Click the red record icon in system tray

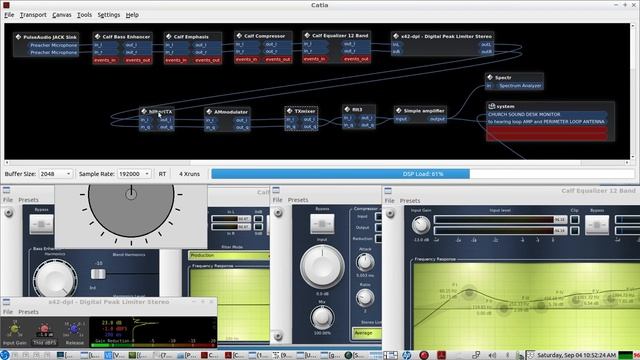tap(424, 355)
